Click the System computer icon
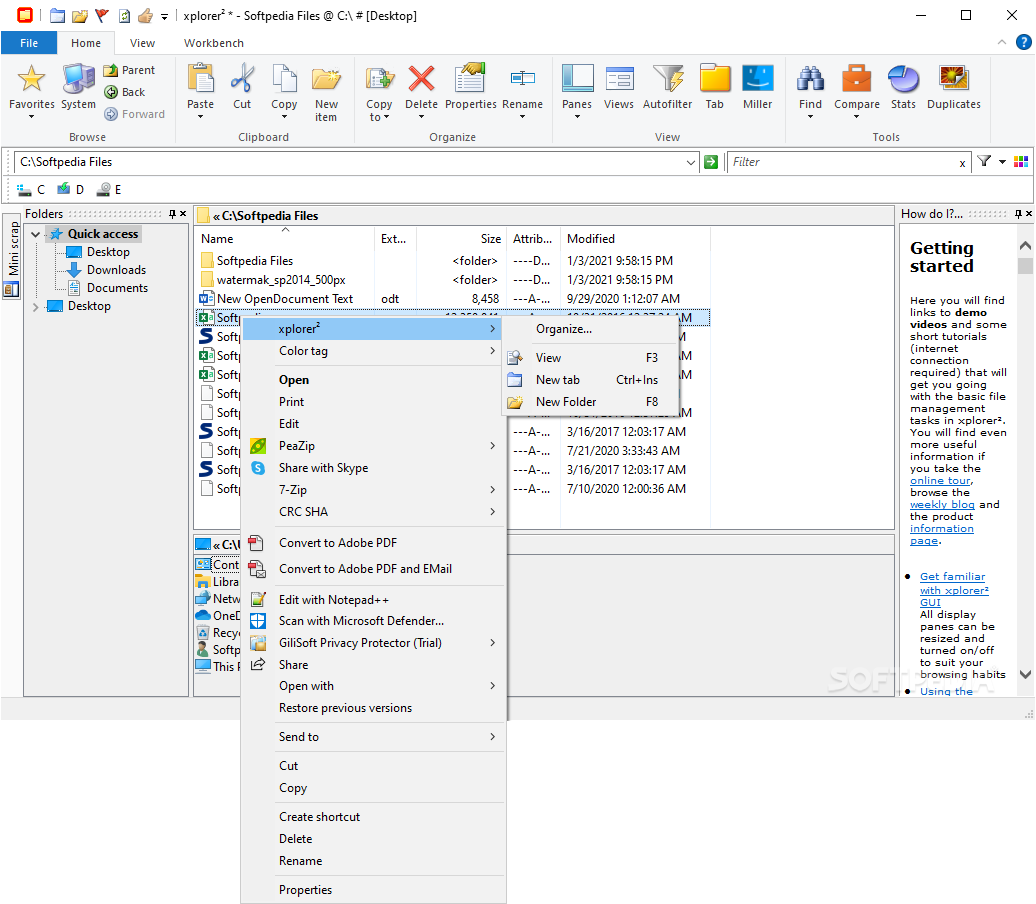 click(x=78, y=79)
